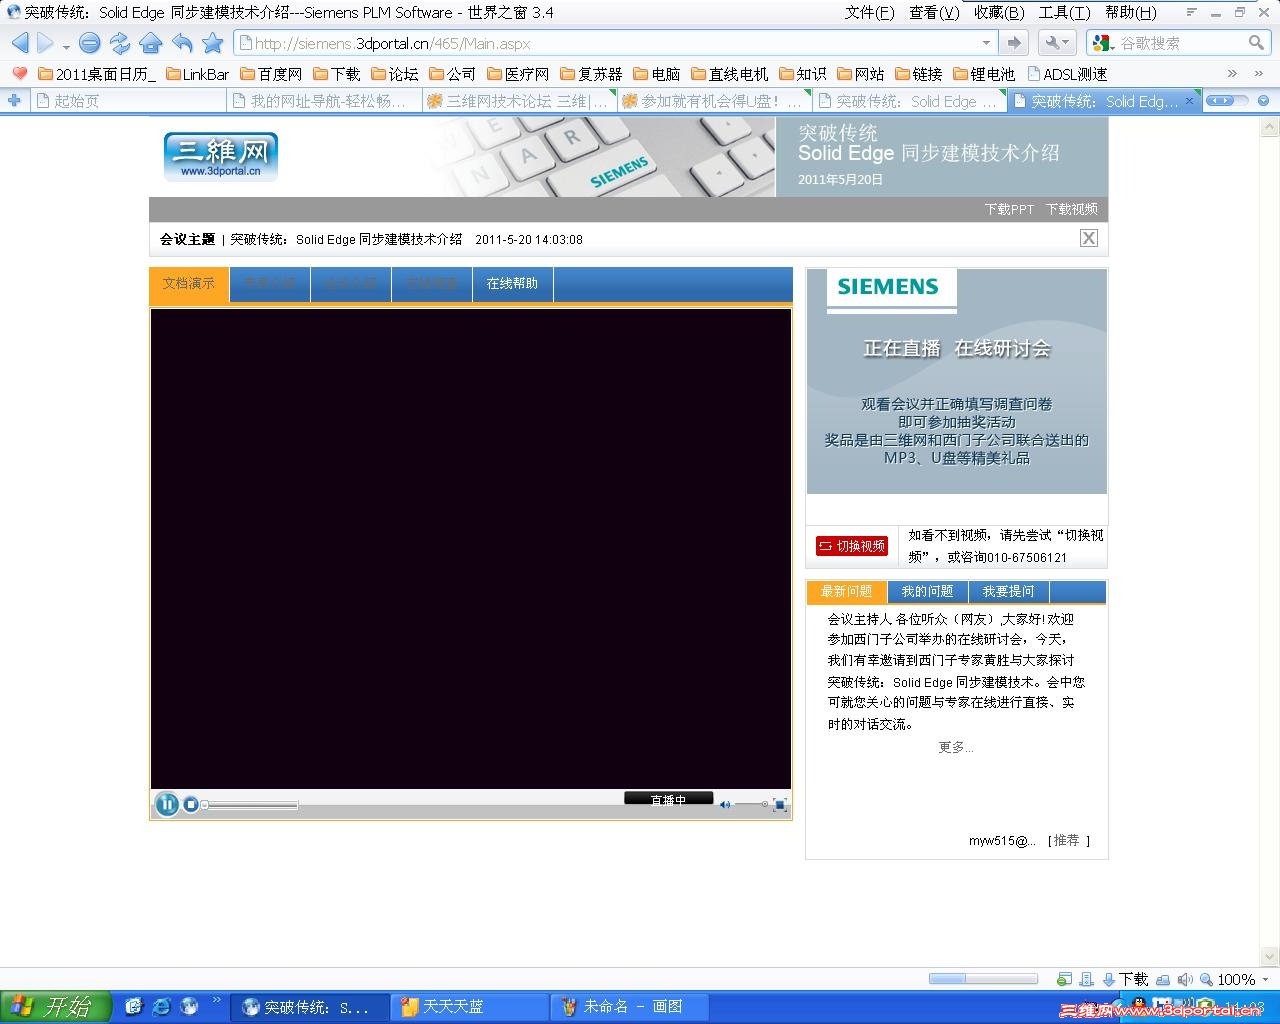Click the 下载视频 link
The height and width of the screenshot is (1024, 1280).
pos(1072,209)
